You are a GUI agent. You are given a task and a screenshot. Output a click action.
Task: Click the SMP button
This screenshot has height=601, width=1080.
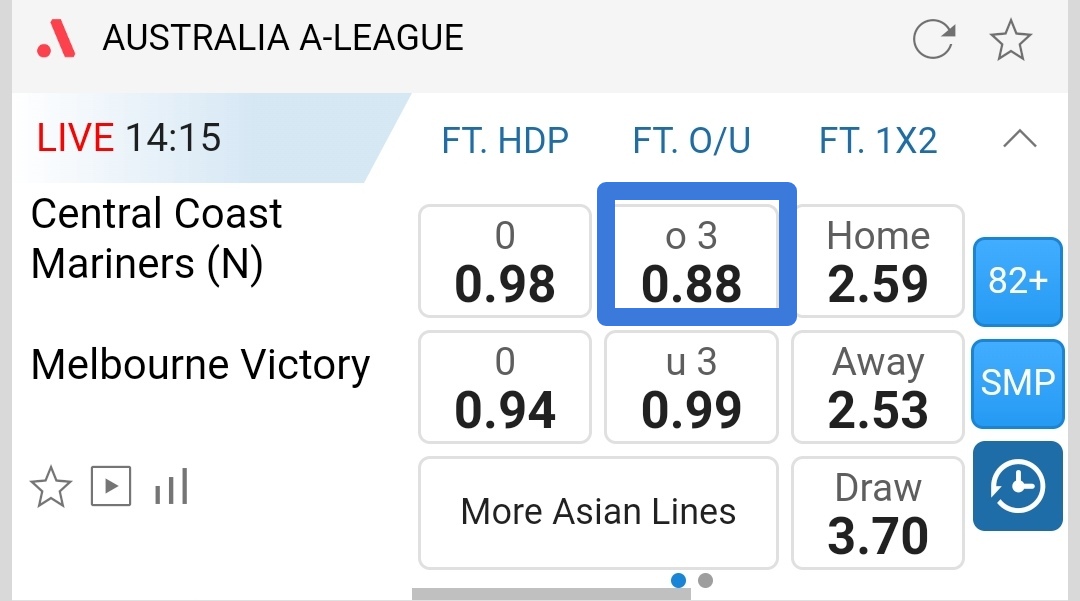[x=1017, y=382]
